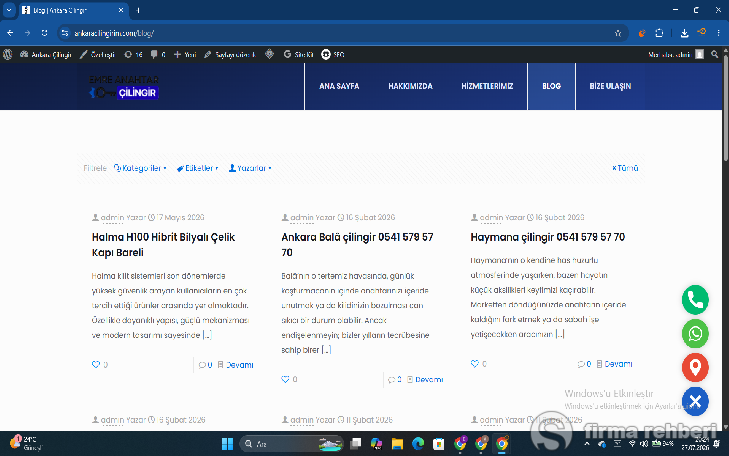Image resolution: width=729 pixels, height=456 pixels.
Task: Click the red map location pin icon
Action: point(695,367)
